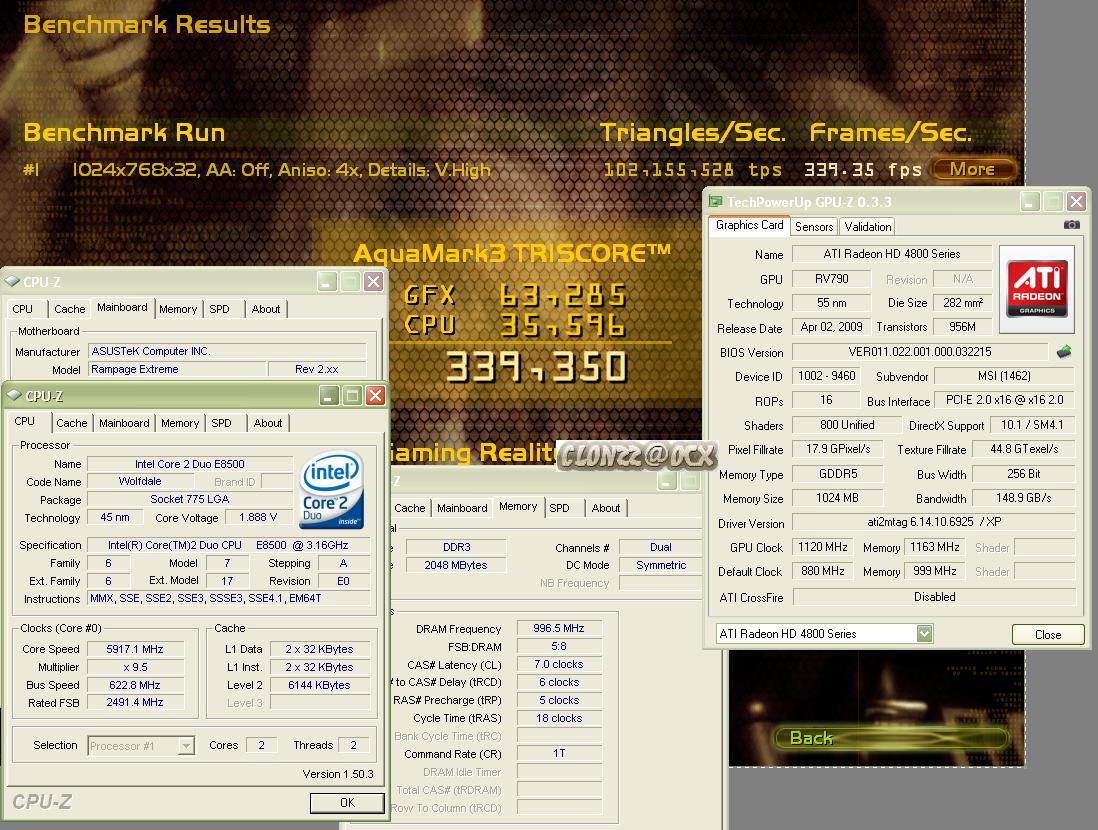
Task: Open SPD tab in CPU-Z Memory window
Action: (x=559, y=508)
